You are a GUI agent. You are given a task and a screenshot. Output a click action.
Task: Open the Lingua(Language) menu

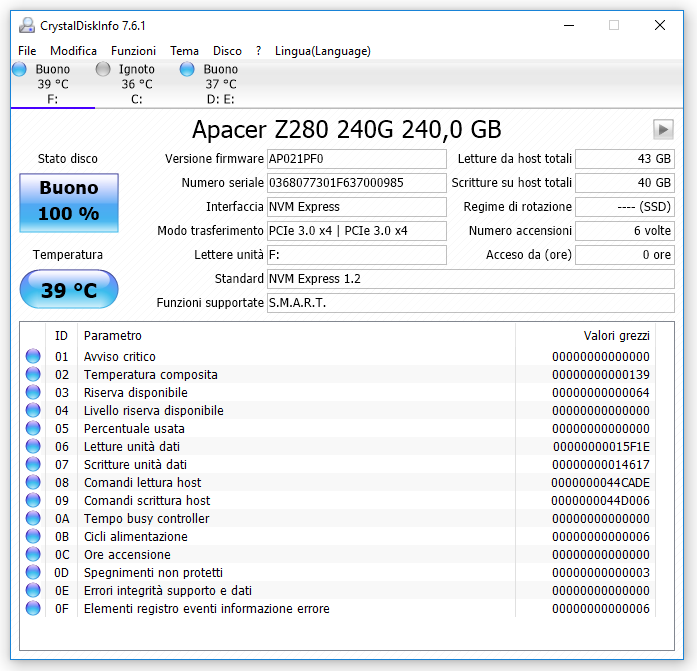click(323, 51)
